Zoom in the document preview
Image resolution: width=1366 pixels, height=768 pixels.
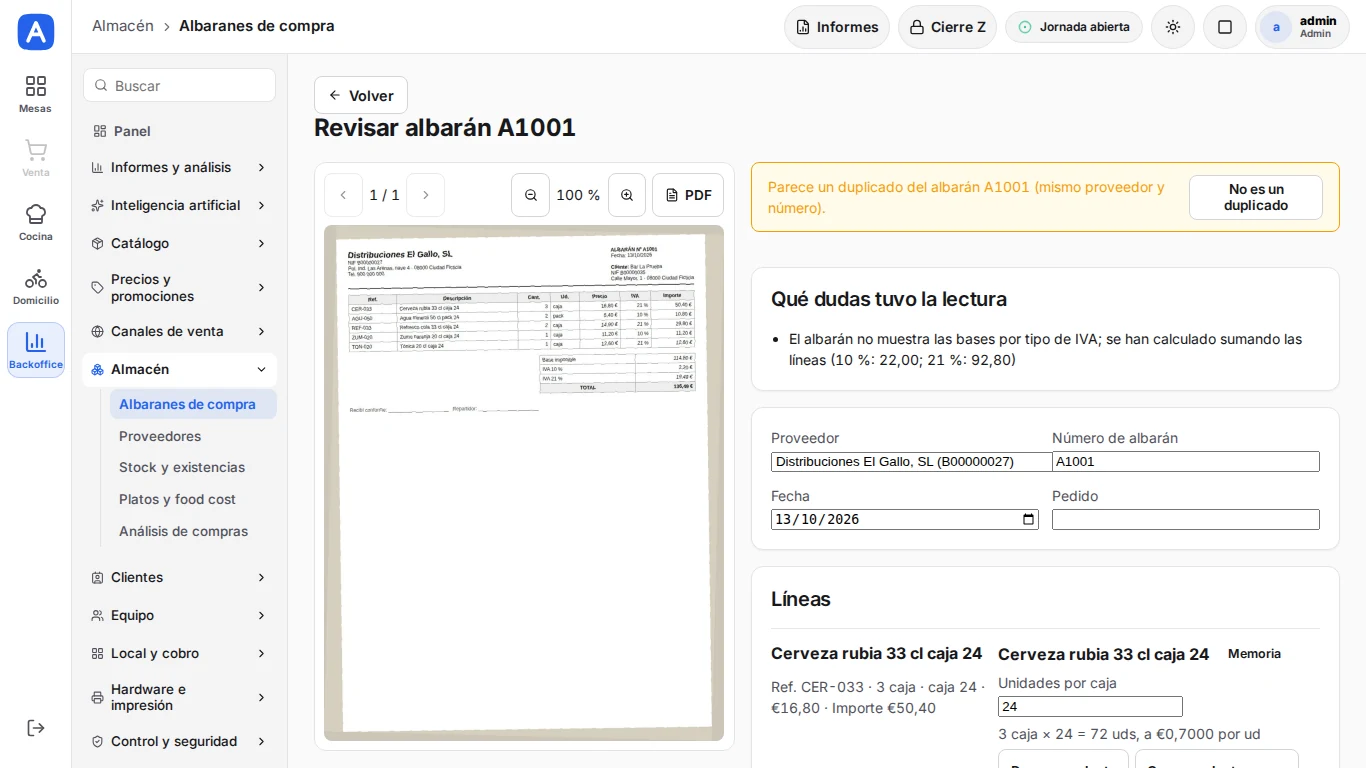(627, 195)
